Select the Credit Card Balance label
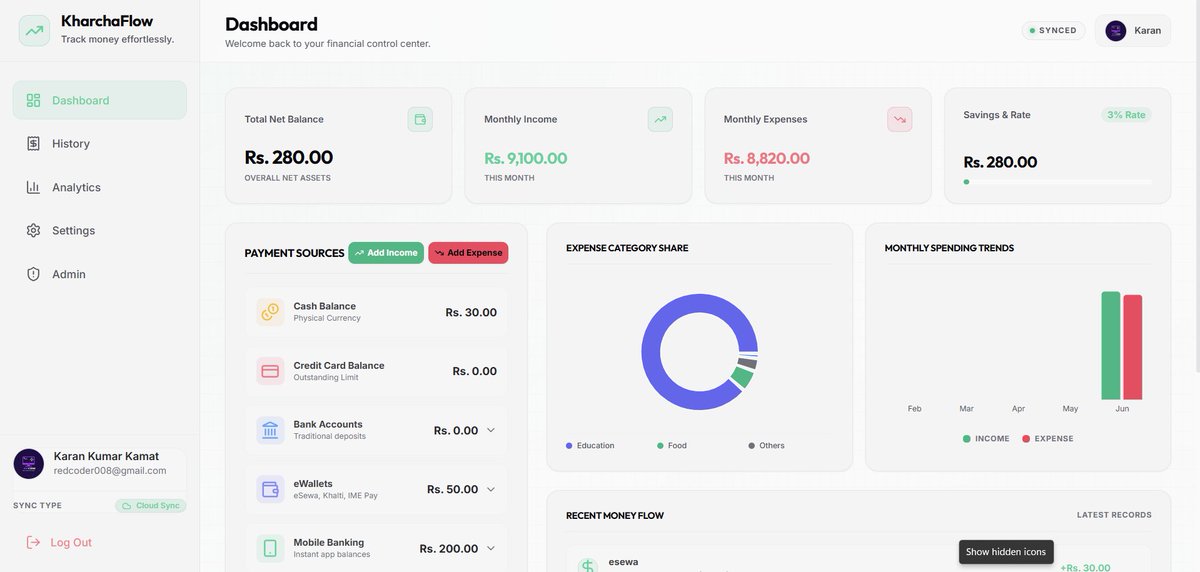1200x572 pixels. tap(339, 365)
